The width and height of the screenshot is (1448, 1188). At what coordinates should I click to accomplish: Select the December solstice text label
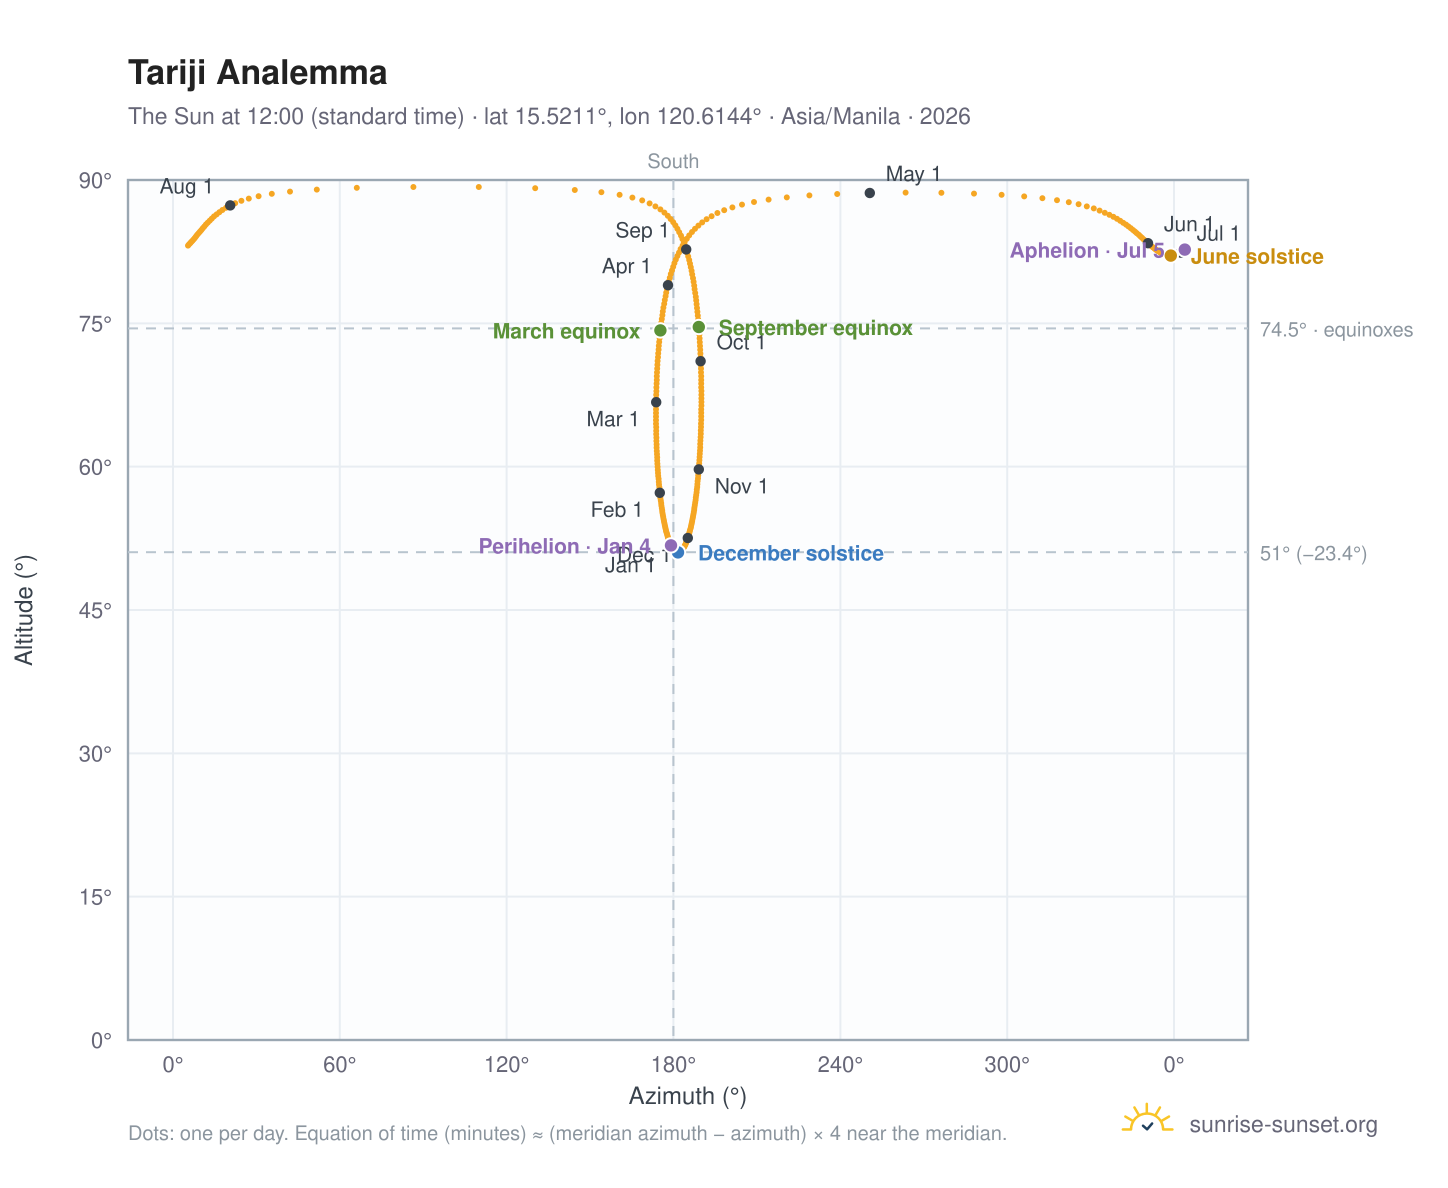click(791, 554)
